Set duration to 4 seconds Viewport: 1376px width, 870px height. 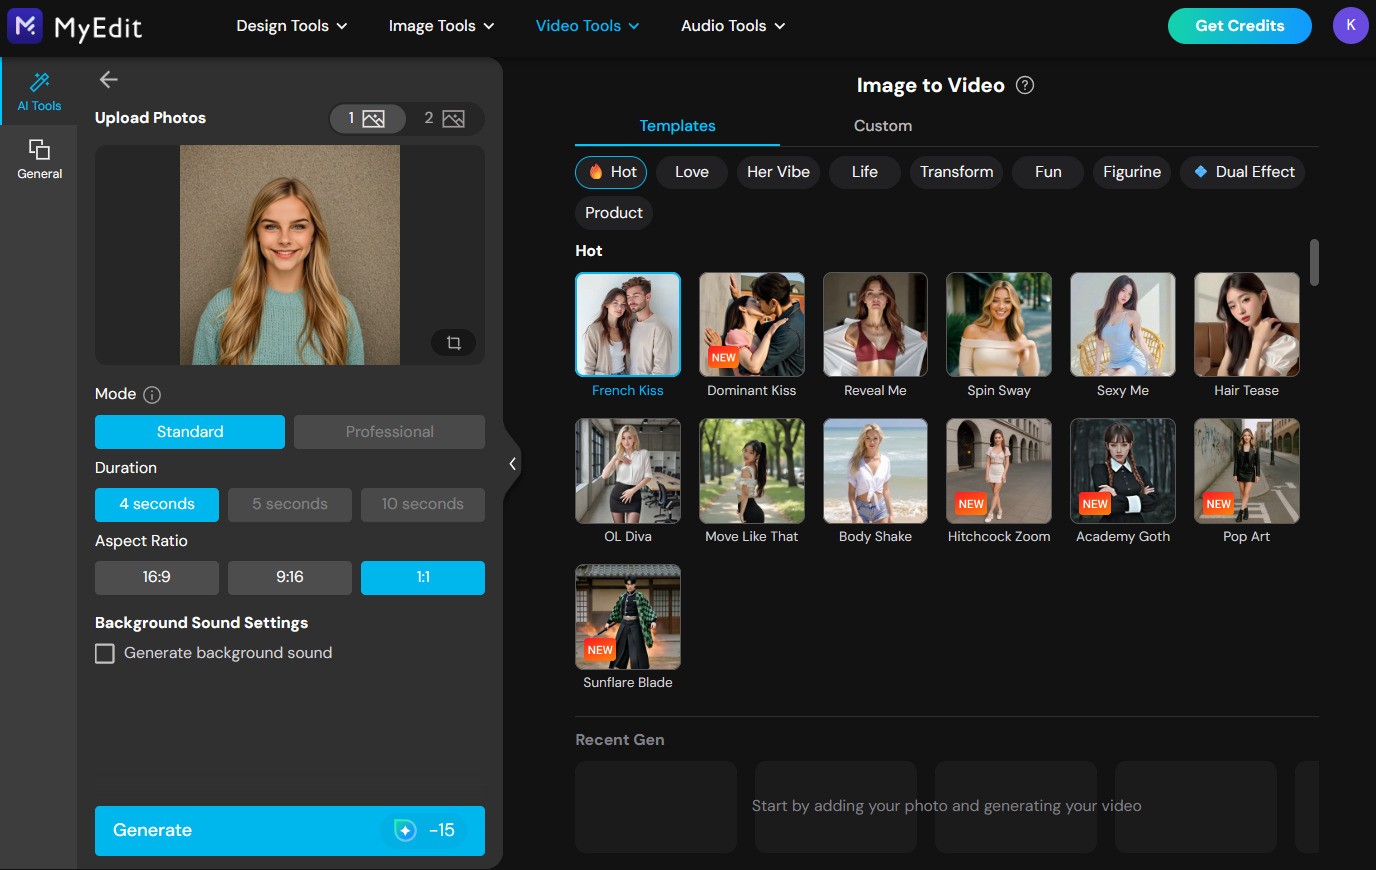(x=157, y=505)
